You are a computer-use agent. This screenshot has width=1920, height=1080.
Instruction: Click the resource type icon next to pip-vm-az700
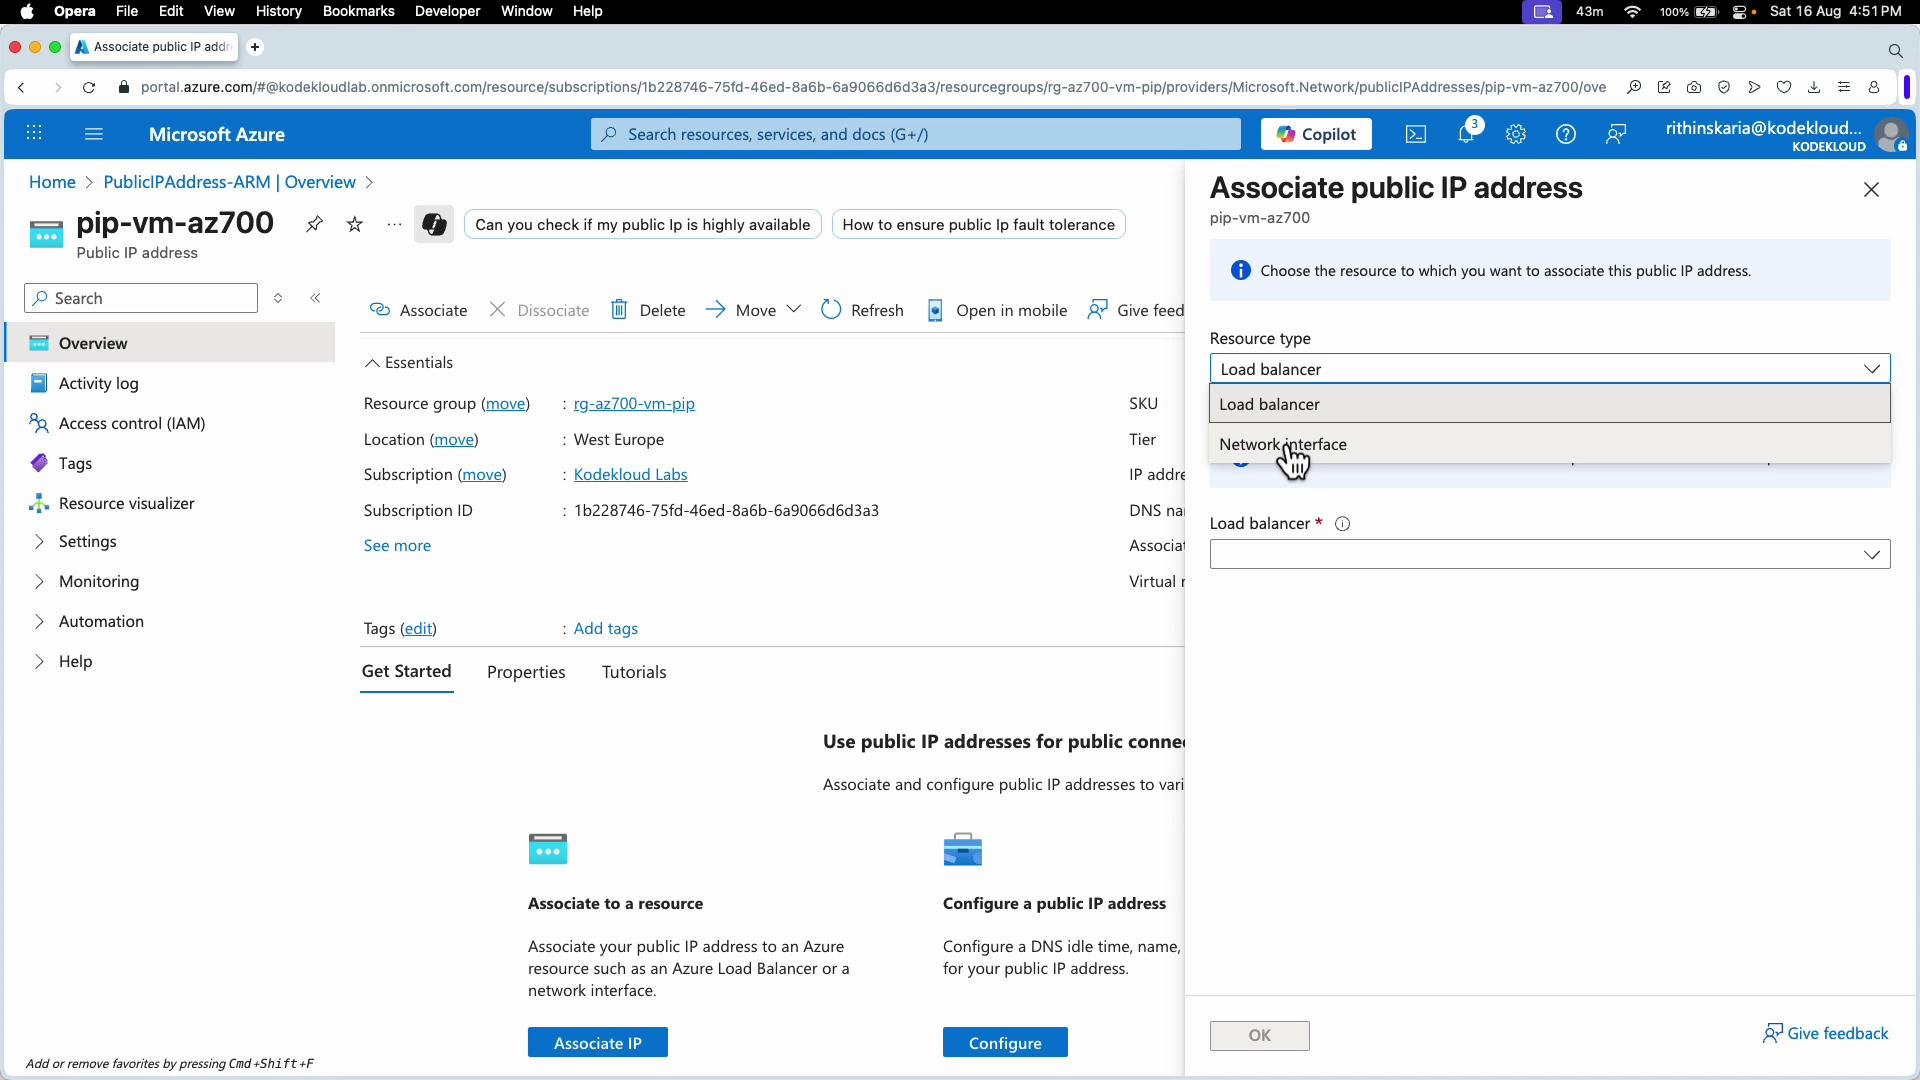[46, 234]
